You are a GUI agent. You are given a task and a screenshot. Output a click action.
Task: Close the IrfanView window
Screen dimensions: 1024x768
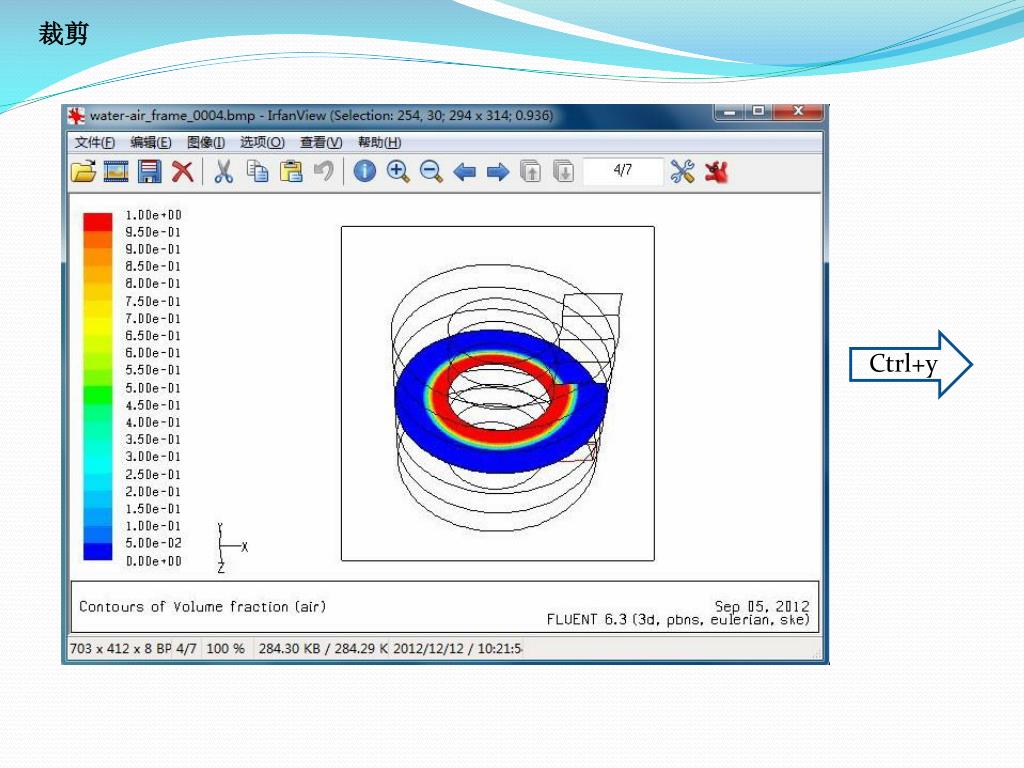(x=798, y=112)
